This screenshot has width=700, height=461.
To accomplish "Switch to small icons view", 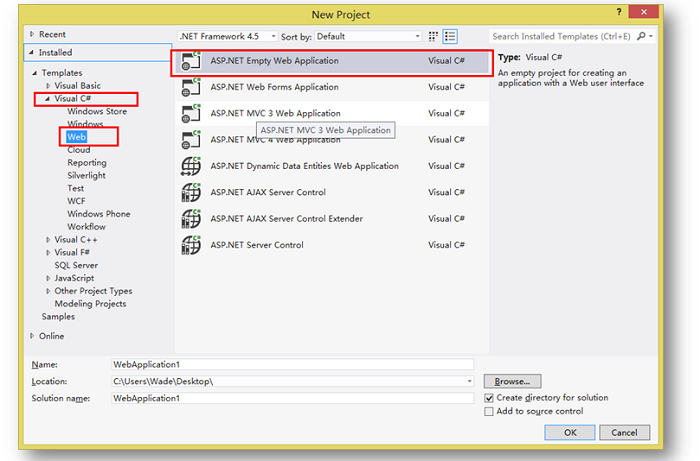I will click(433, 37).
